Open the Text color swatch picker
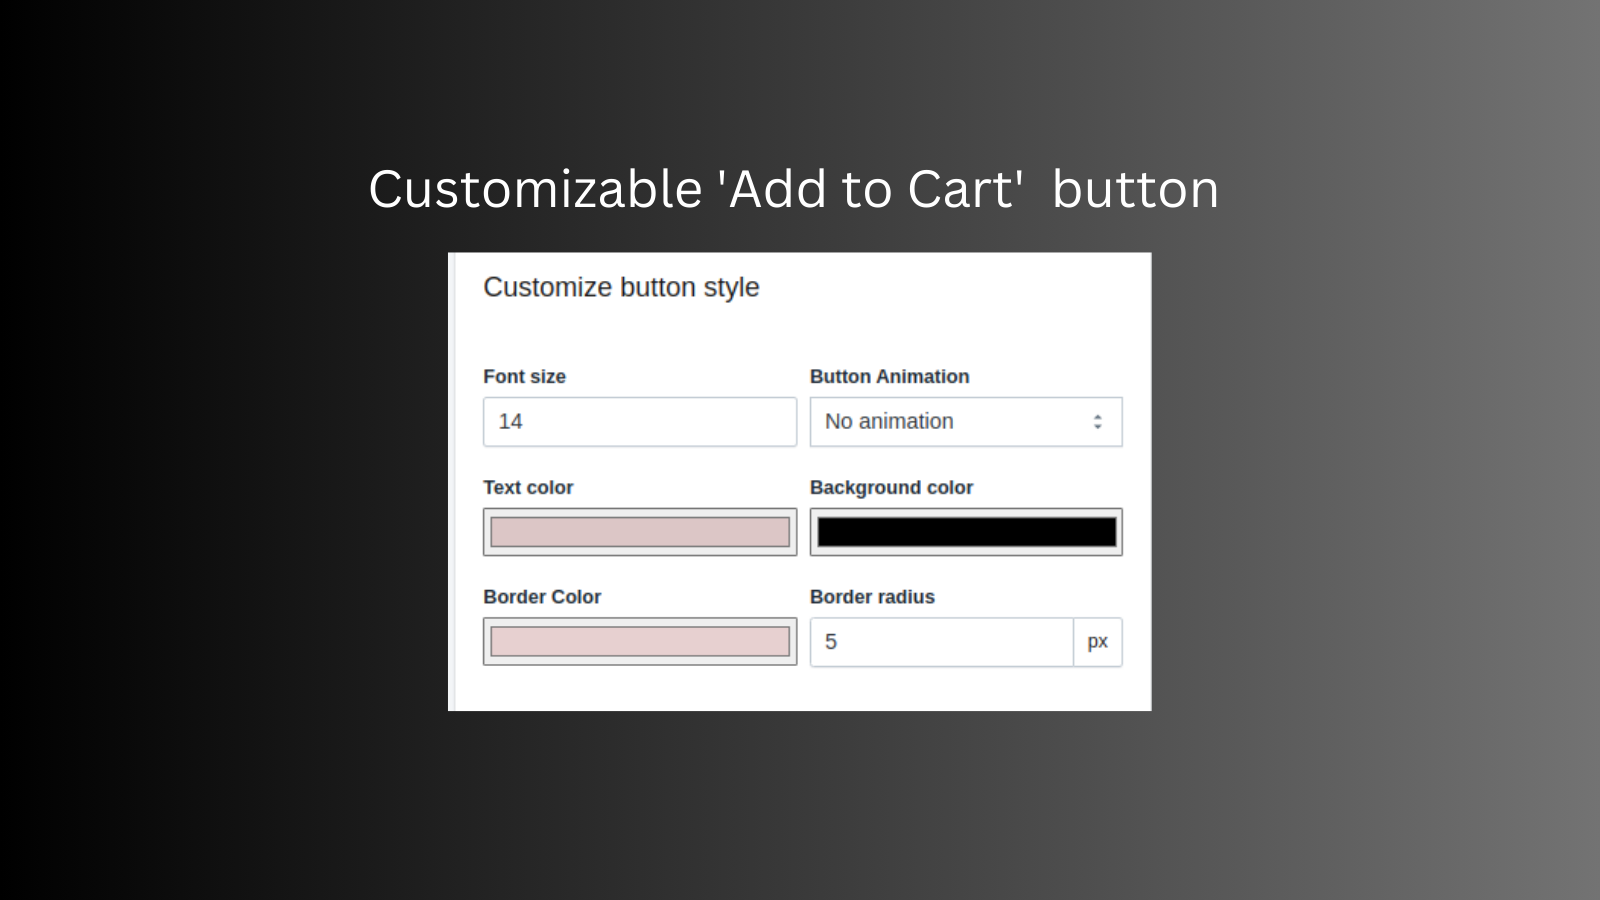1600x900 pixels. (x=640, y=532)
